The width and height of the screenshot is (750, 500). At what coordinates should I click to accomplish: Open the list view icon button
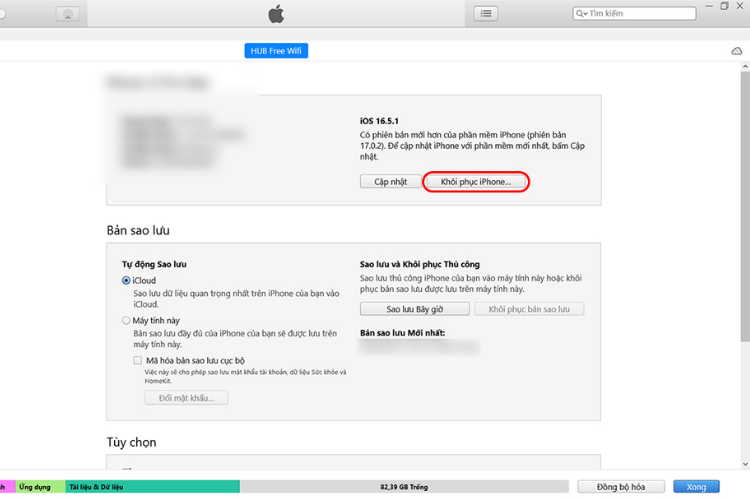(x=485, y=13)
